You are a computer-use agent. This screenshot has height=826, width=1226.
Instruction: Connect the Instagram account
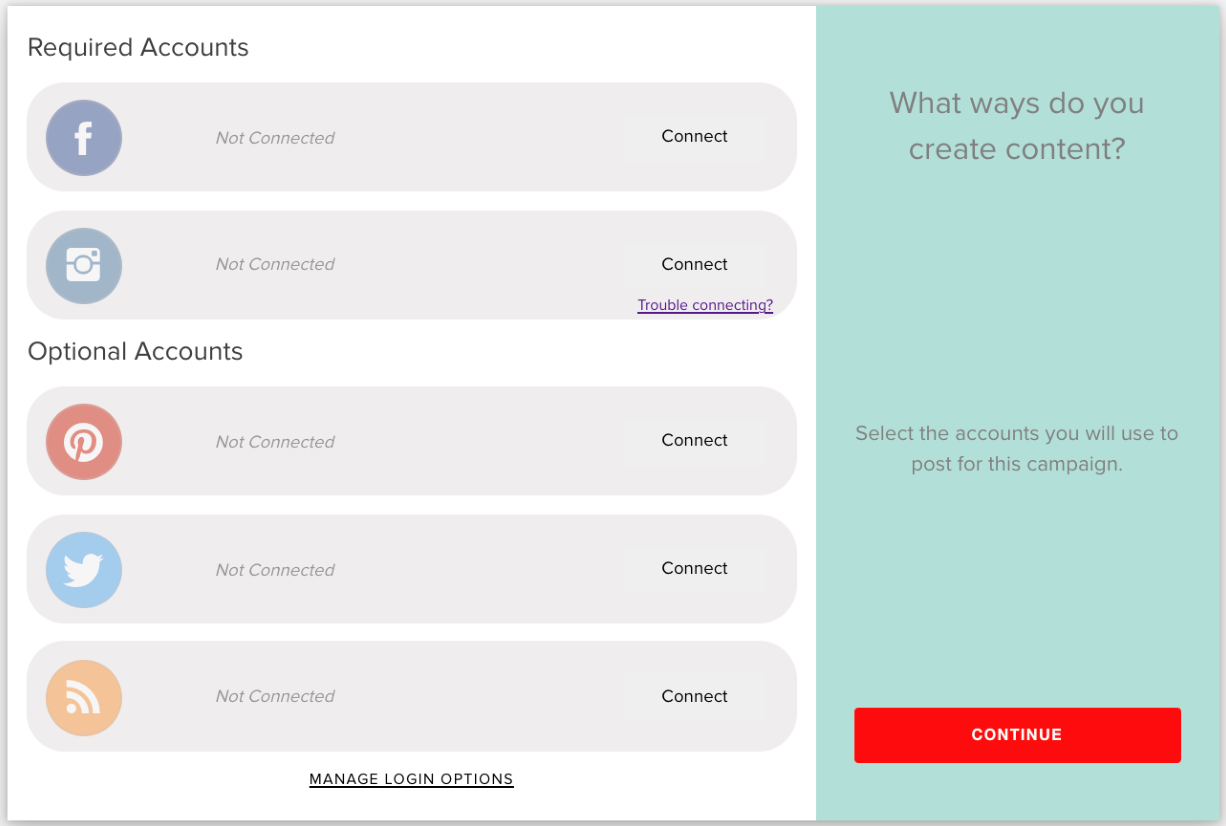point(694,265)
